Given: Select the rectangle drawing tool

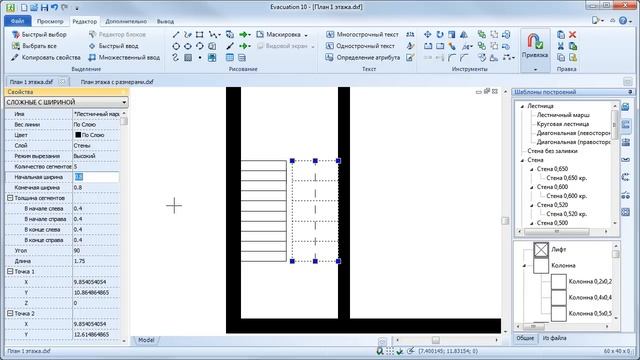Looking at the screenshot, I should 200,35.
